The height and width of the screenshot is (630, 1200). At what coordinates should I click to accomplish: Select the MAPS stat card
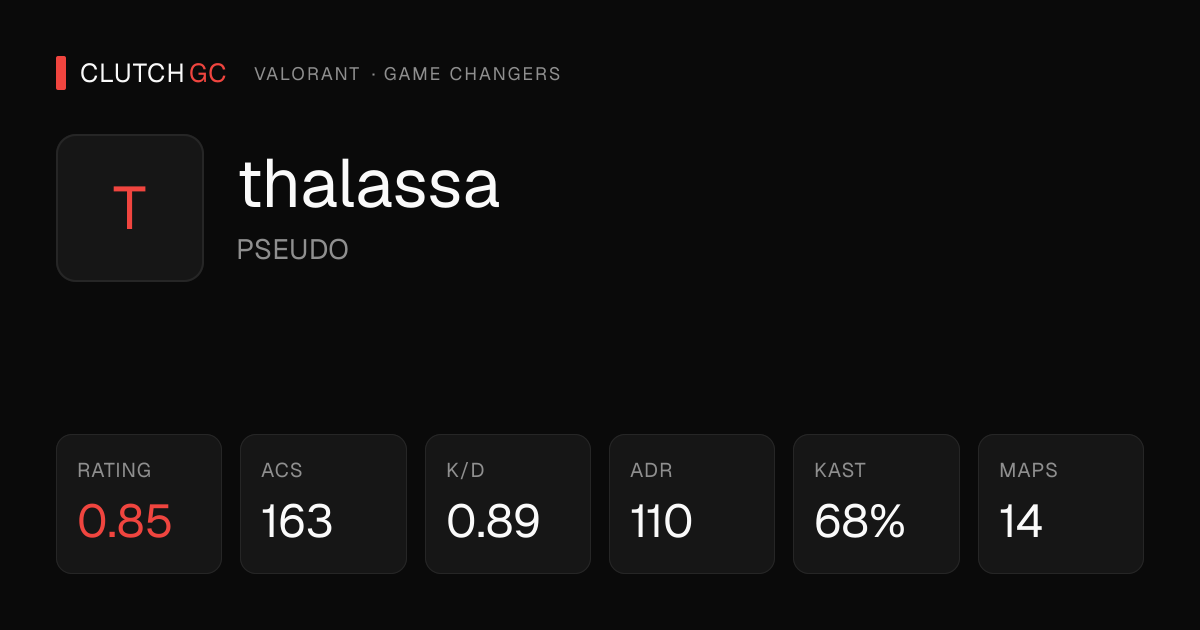pos(1061,504)
